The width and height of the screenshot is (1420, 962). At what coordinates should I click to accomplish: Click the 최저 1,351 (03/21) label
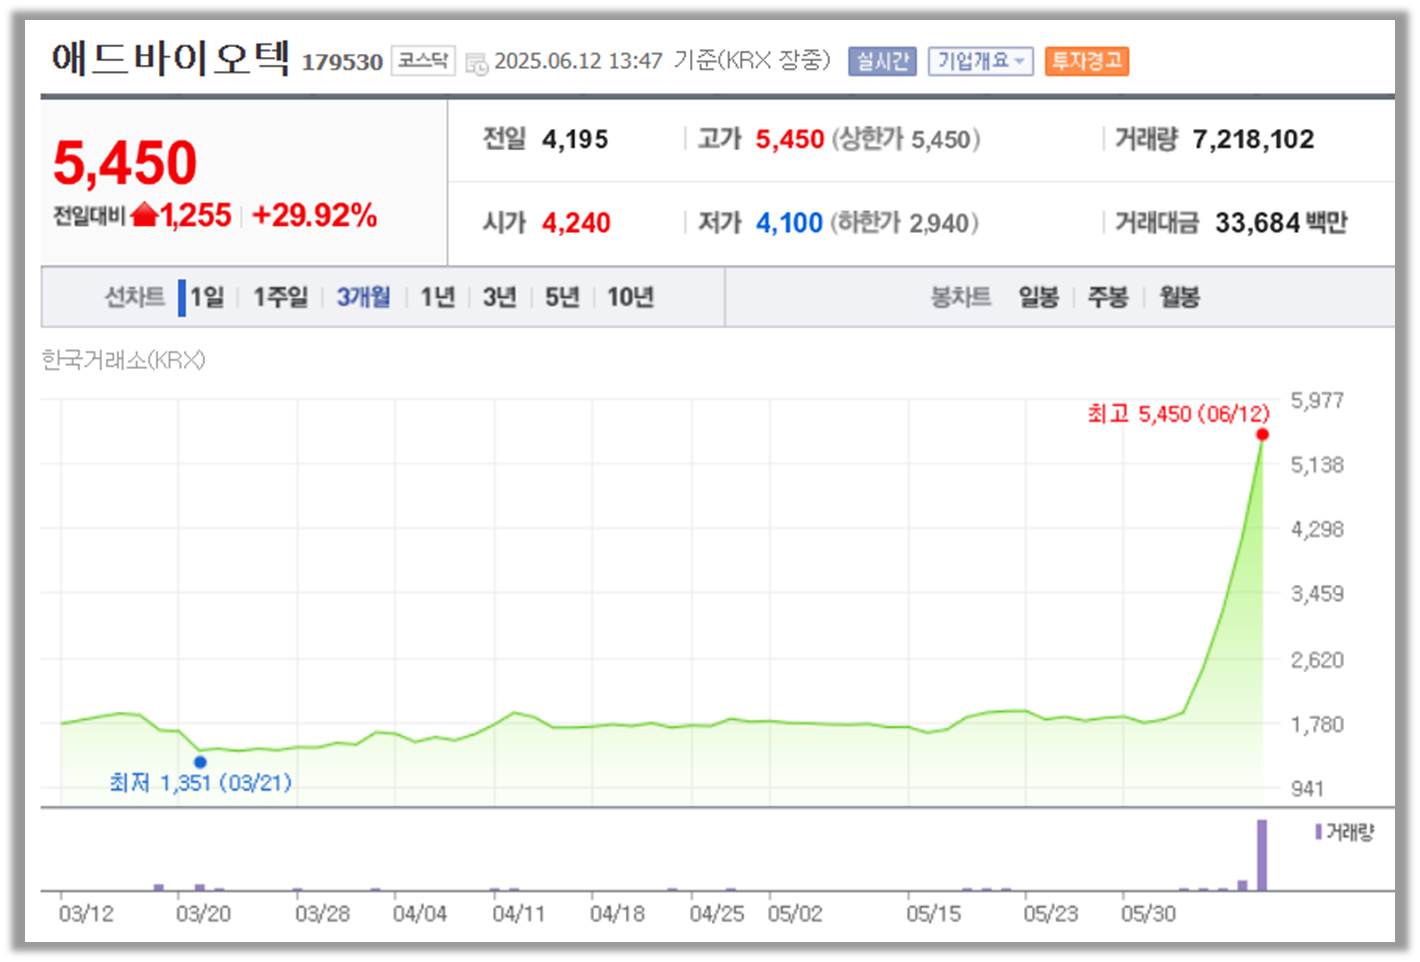(200, 783)
